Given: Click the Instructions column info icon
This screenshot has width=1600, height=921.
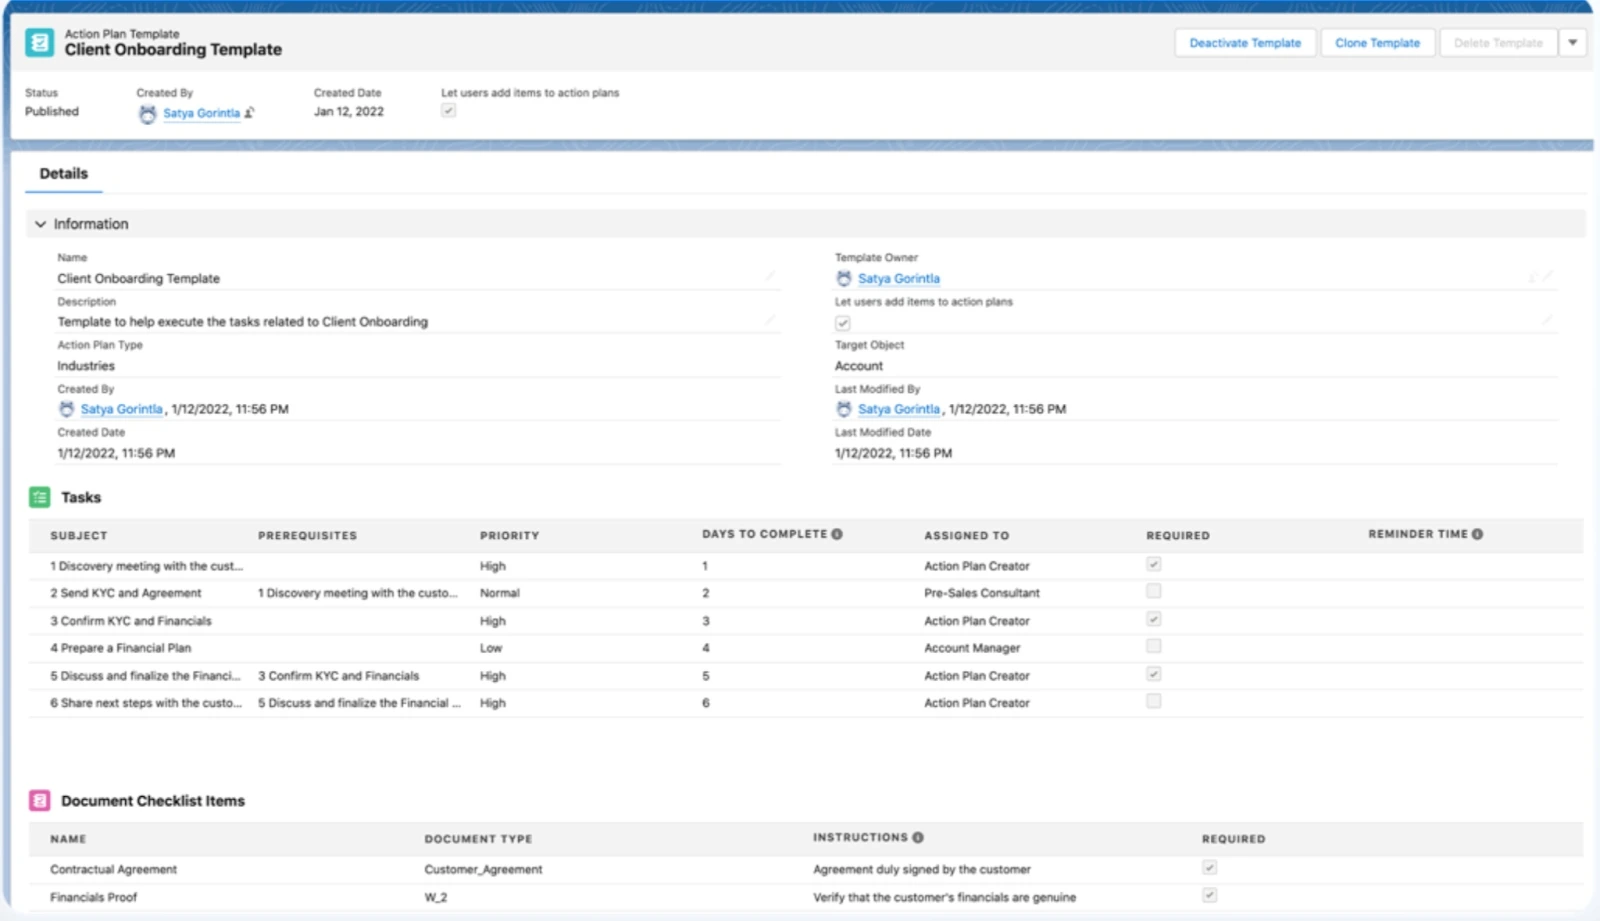Looking at the screenshot, I should pyautogui.click(x=918, y=837).
